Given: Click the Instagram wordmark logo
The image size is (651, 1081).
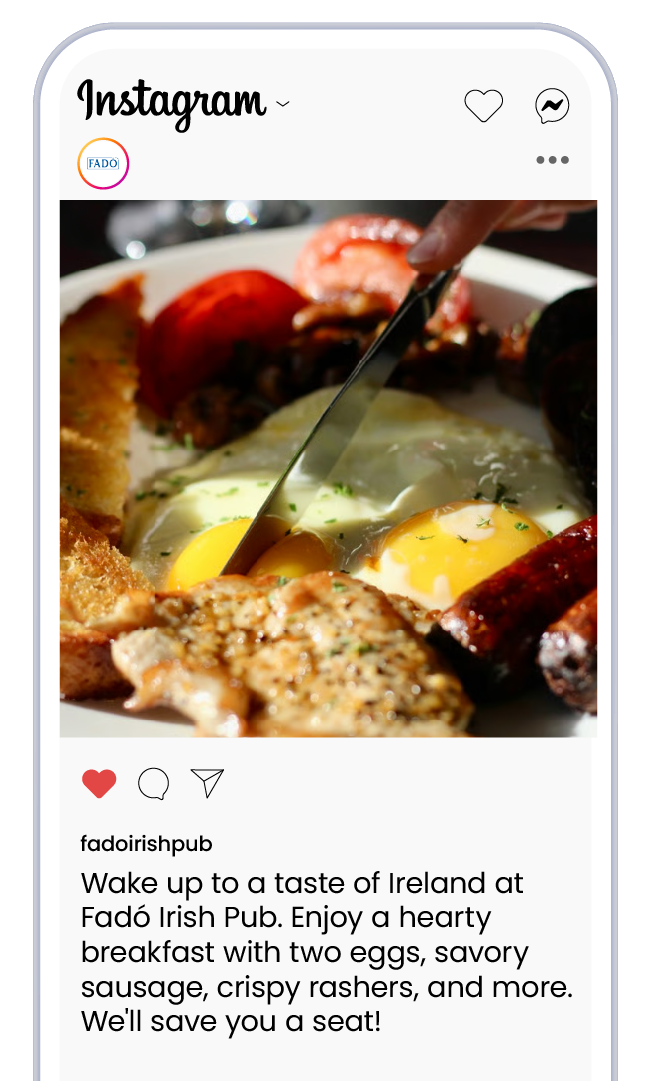Looking at the screenshot, I should click(172, 104).
